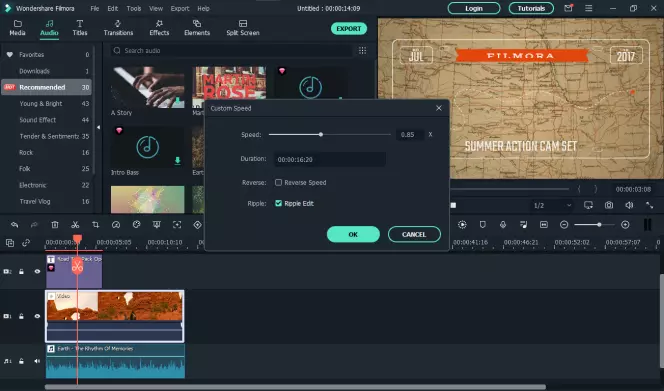Lock video track 1

click(x=21, y=316)
